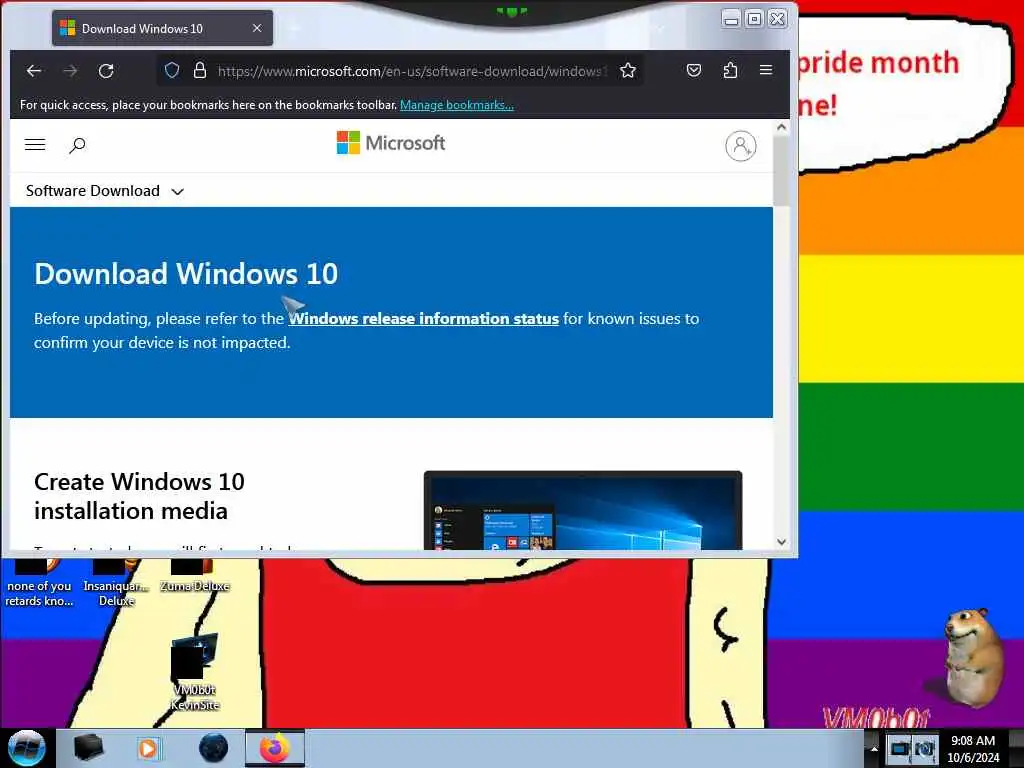The image size is (1024, 768).
Task: Open the media player taskbar icon
Action: tap(148, 748)
